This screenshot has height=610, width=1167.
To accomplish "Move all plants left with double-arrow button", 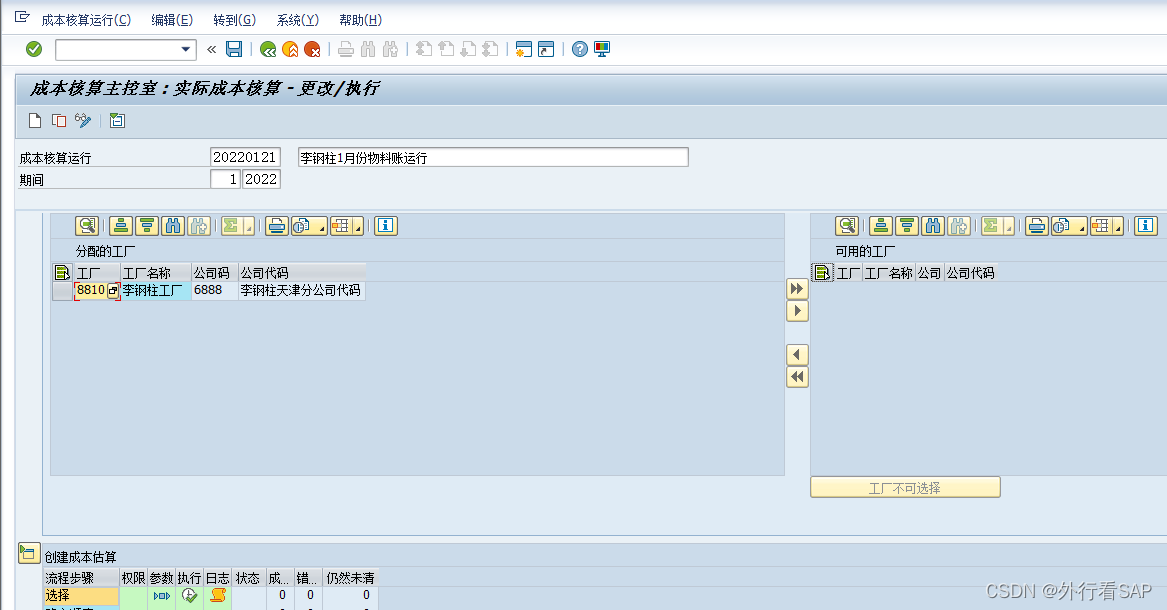I will [797, 377].
